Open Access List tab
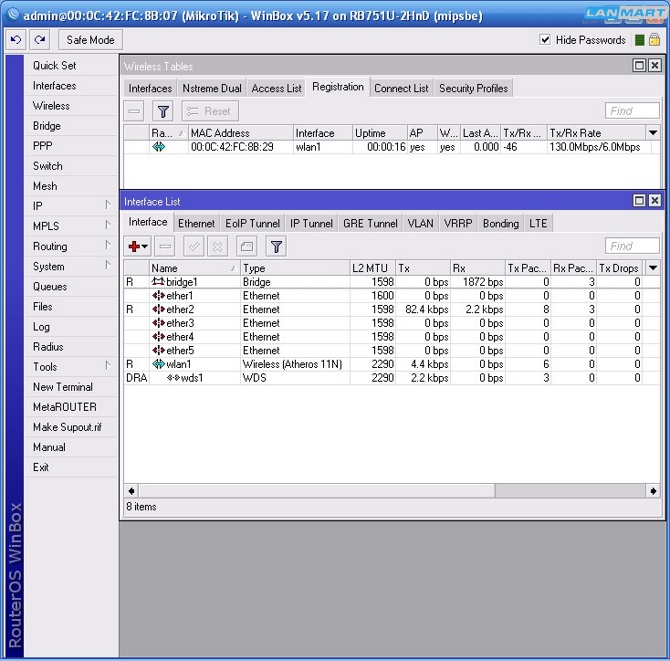670x661 pixels. pos(276,88)
